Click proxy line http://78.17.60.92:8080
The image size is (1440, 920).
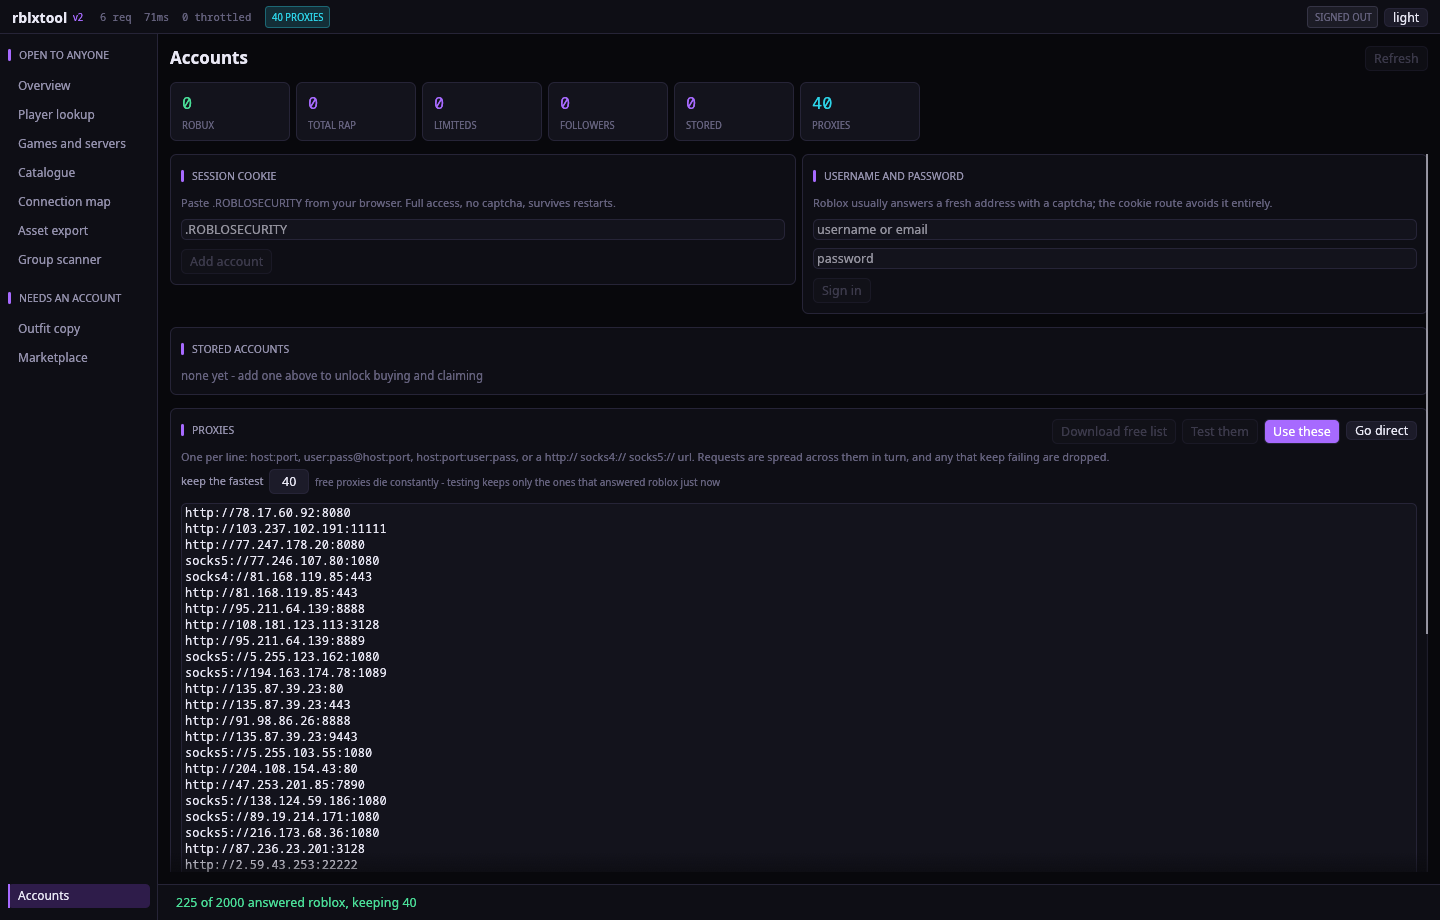(268, 513)
